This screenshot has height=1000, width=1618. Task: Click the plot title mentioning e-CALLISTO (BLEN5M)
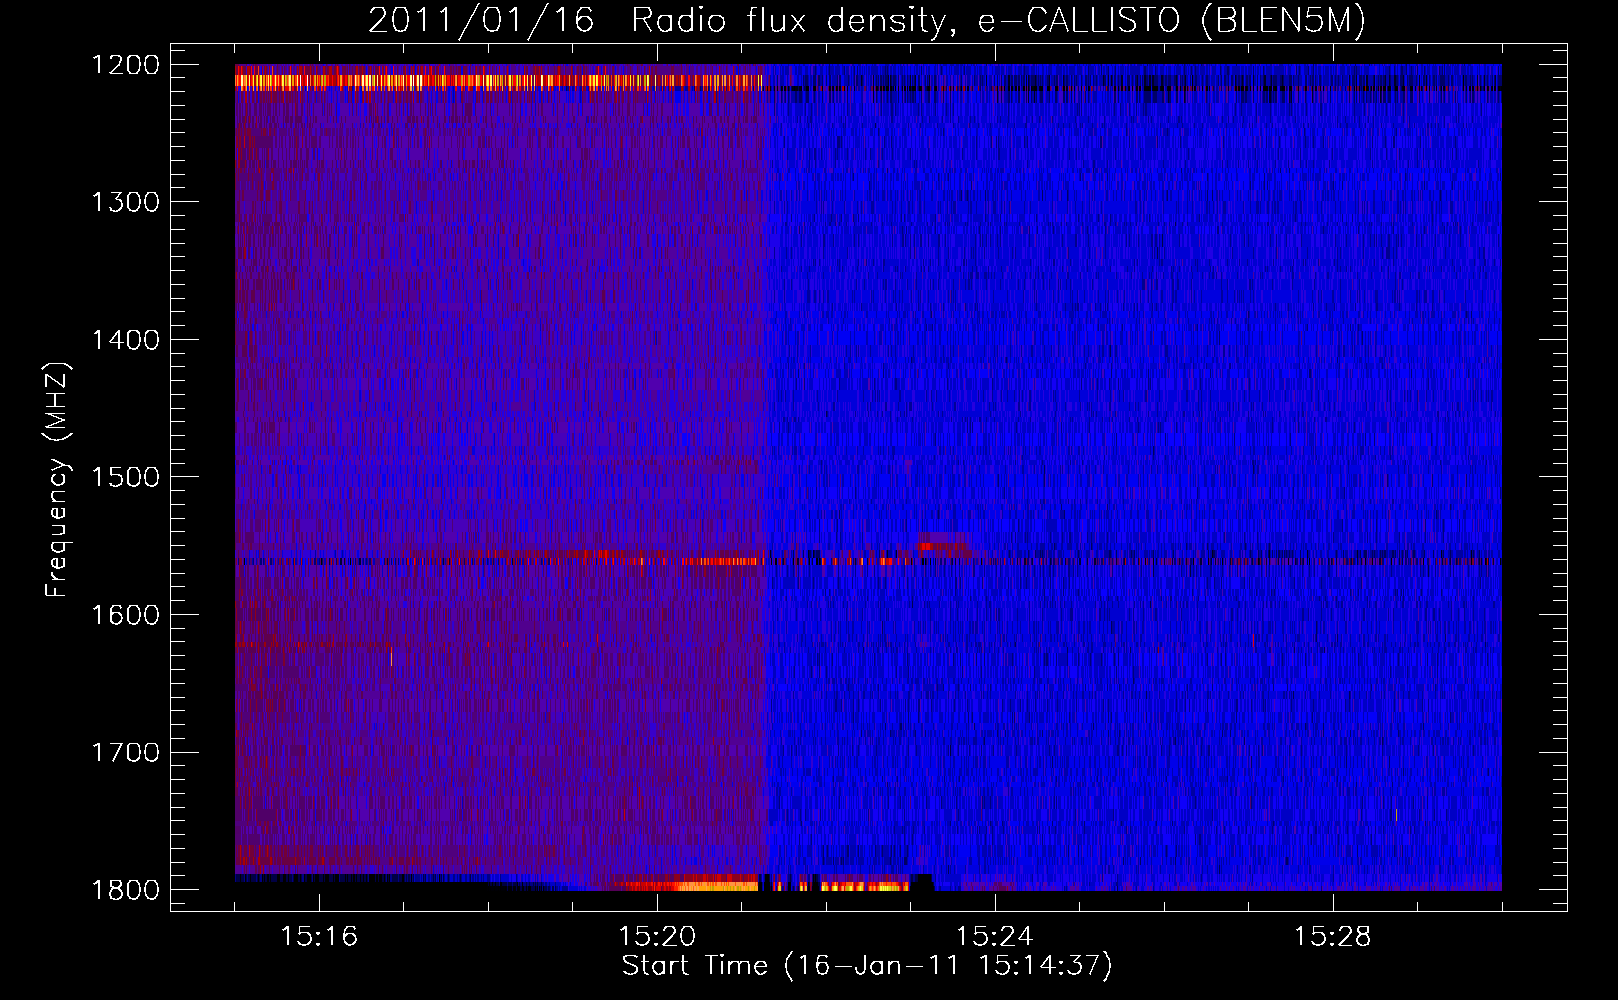867,20
